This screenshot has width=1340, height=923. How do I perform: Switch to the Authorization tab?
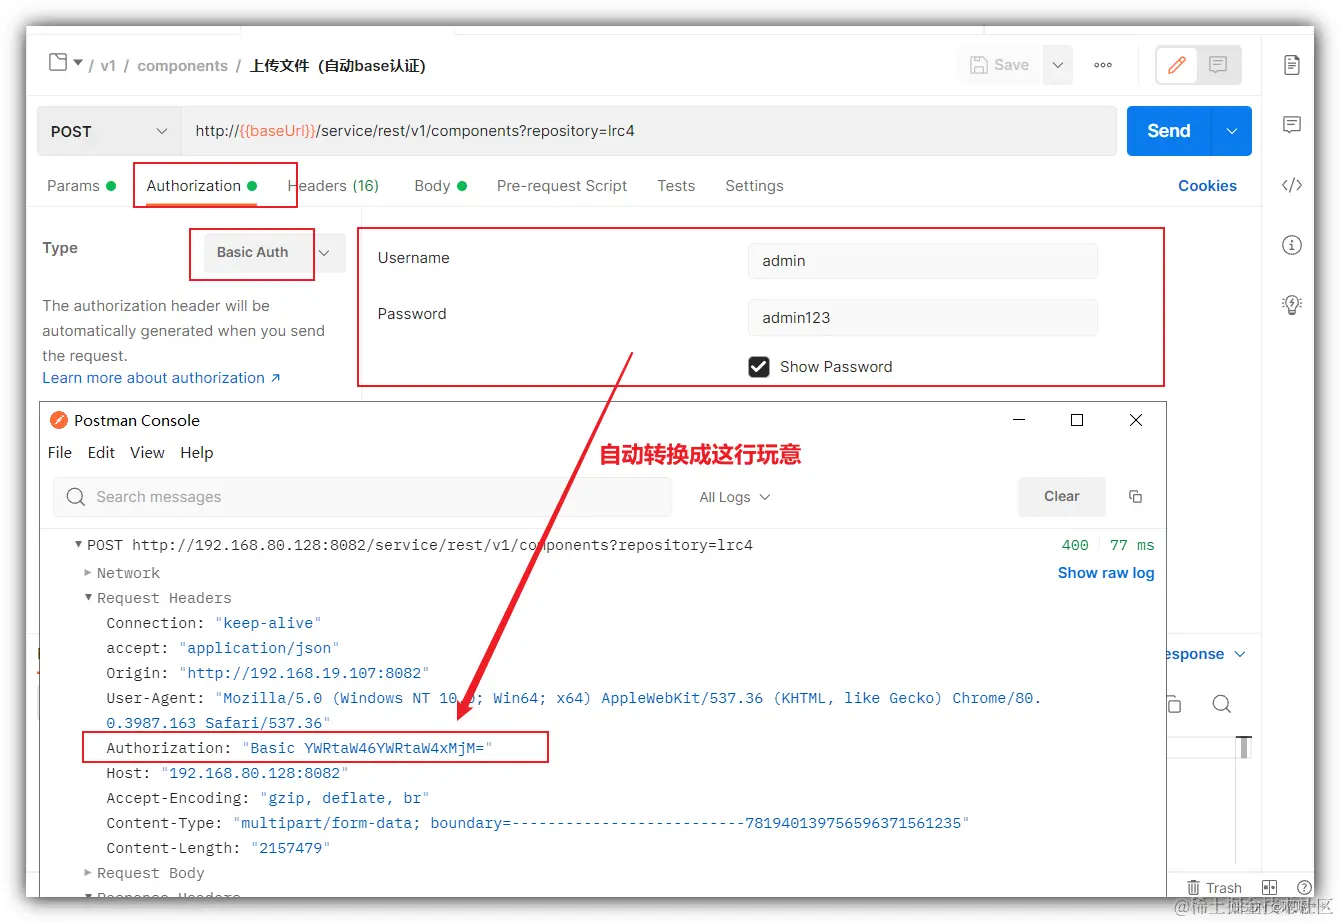click(x=202, y=186)
